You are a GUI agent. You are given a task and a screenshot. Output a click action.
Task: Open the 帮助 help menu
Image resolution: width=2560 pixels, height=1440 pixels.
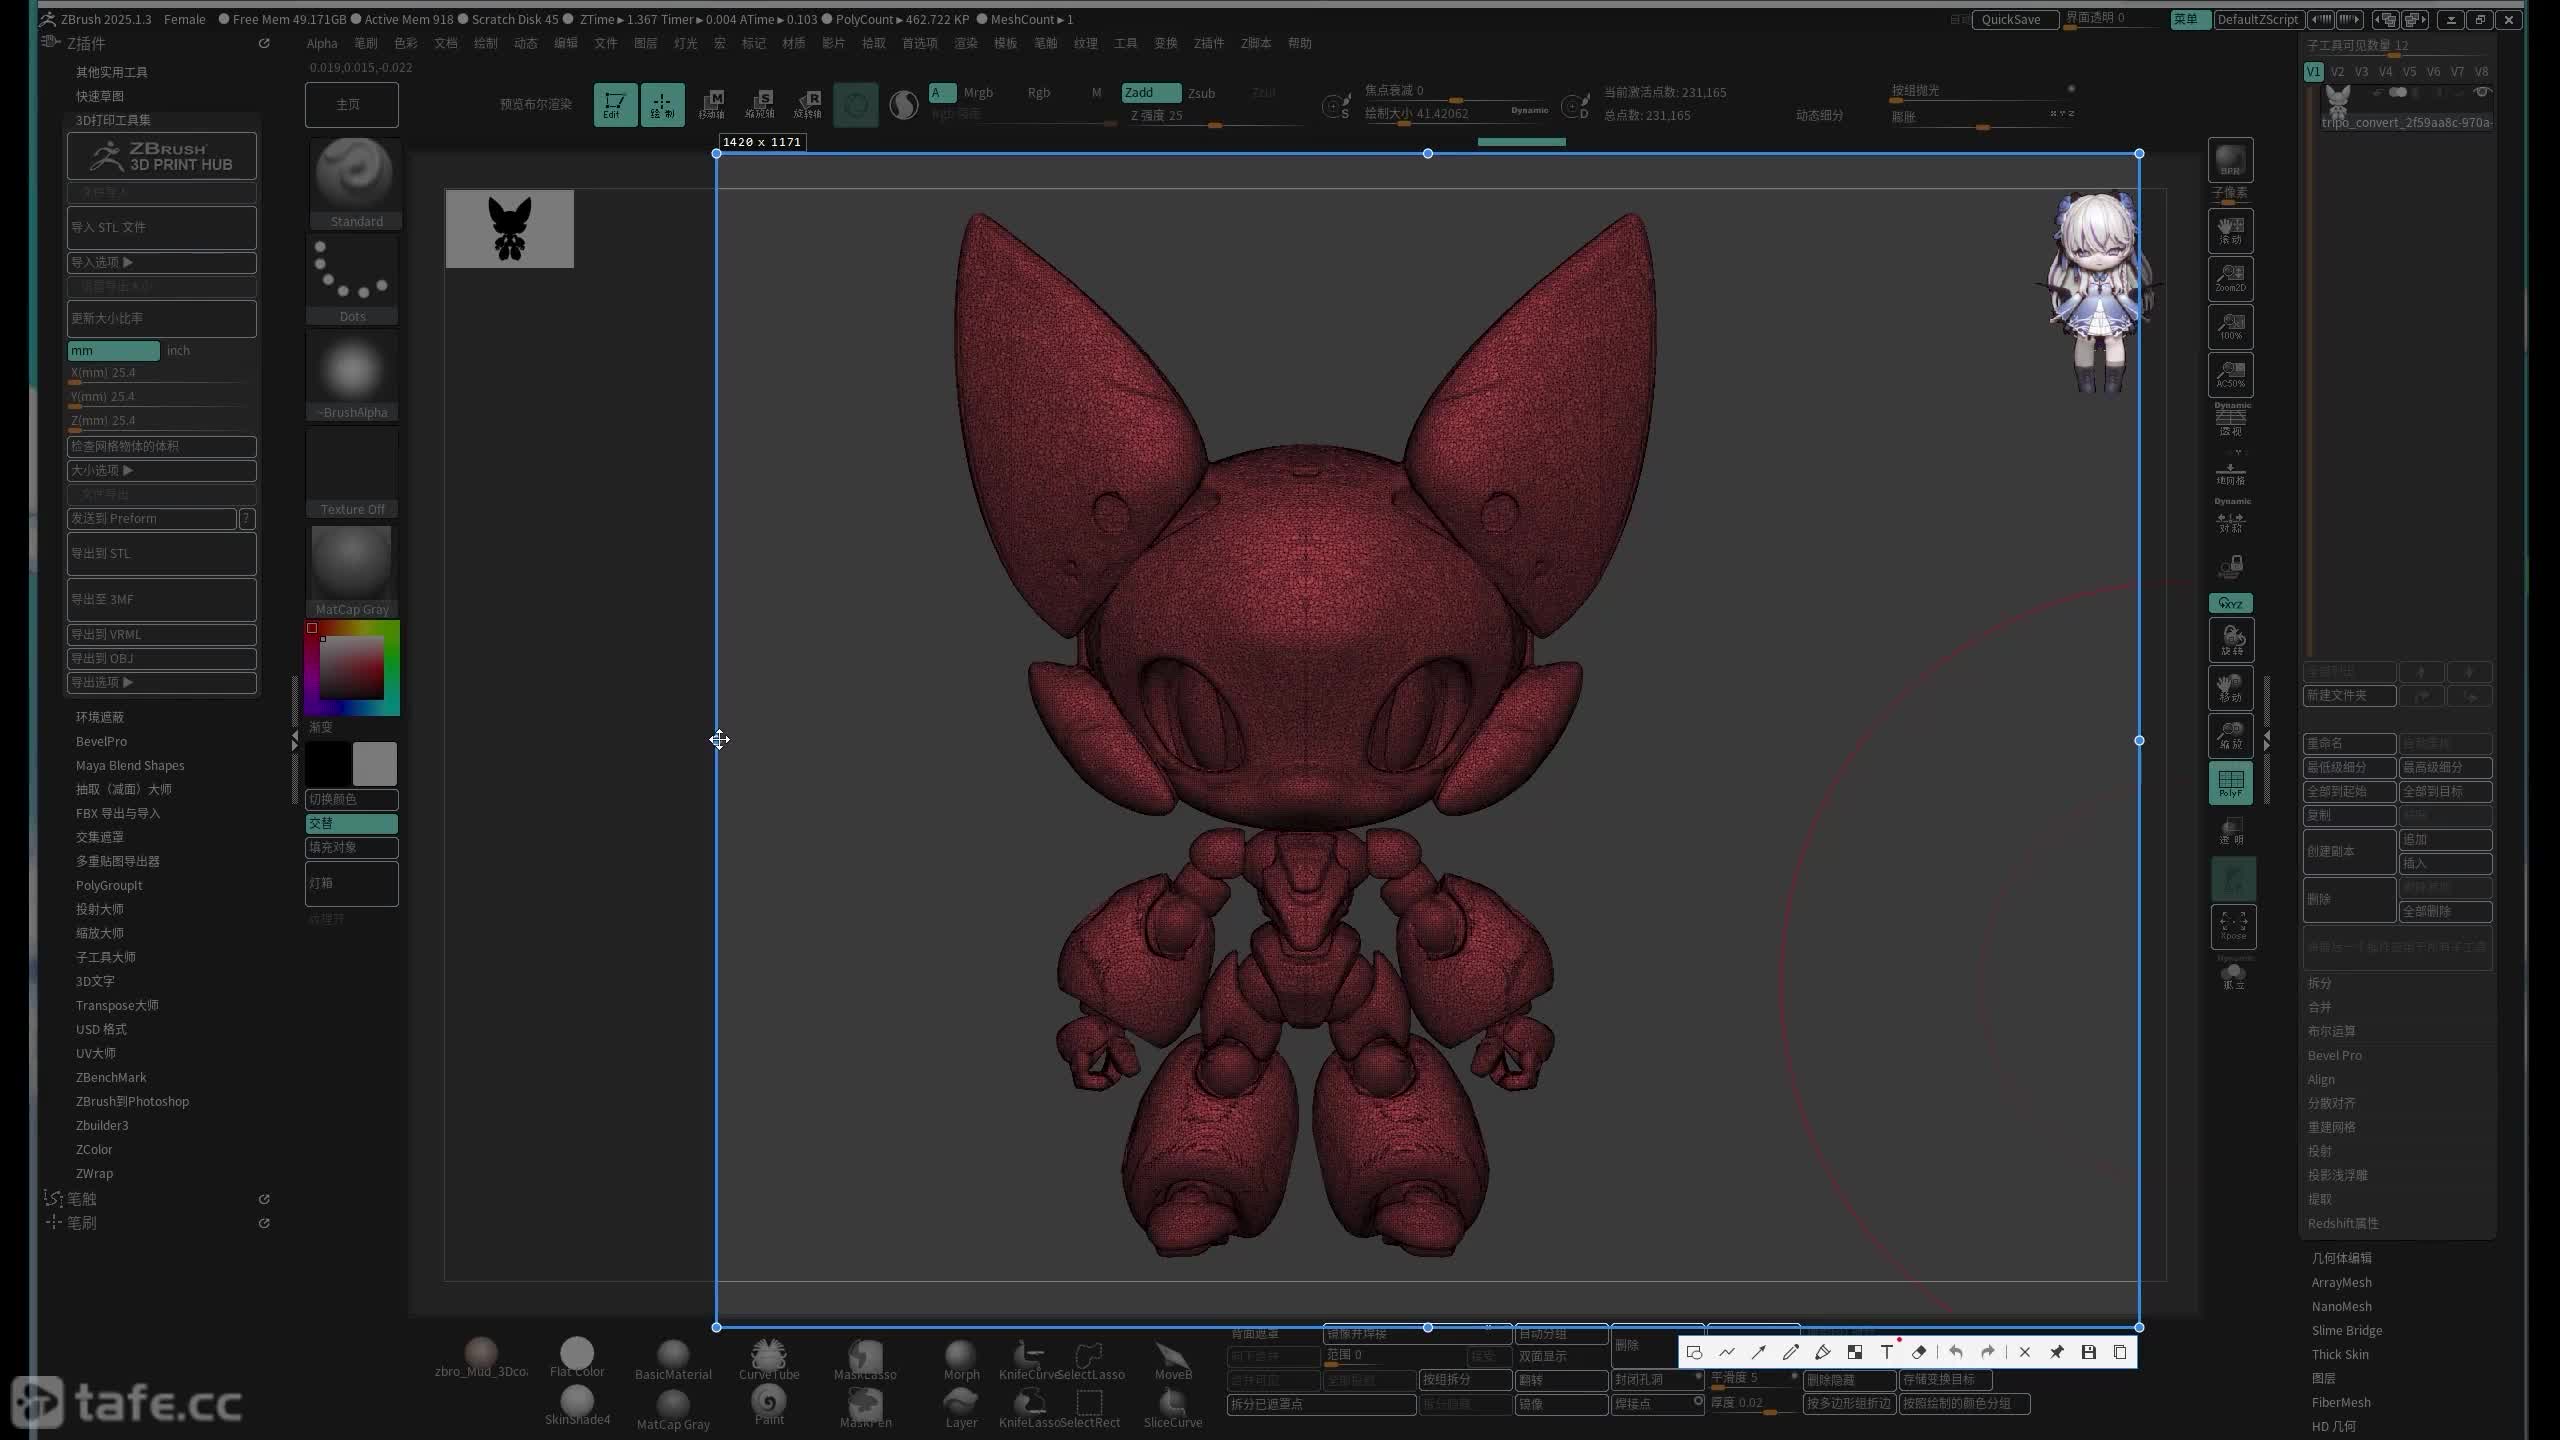pos(1300,43)
